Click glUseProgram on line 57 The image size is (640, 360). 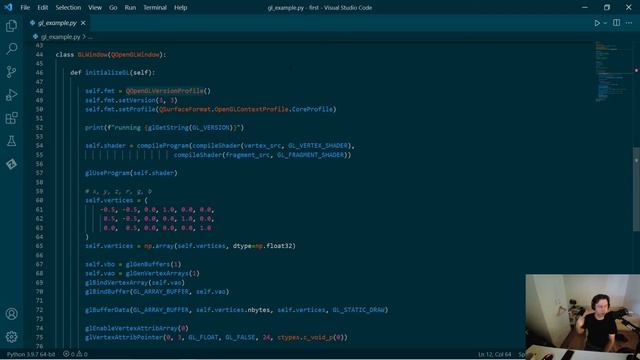(107, 173)
